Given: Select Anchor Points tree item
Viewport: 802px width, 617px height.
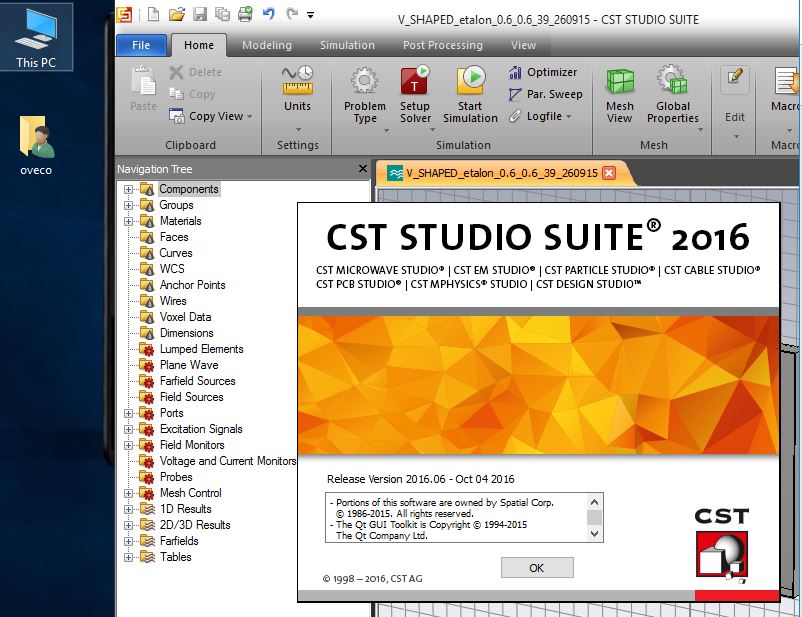Looking at the screenshot, I should point(192,285).
